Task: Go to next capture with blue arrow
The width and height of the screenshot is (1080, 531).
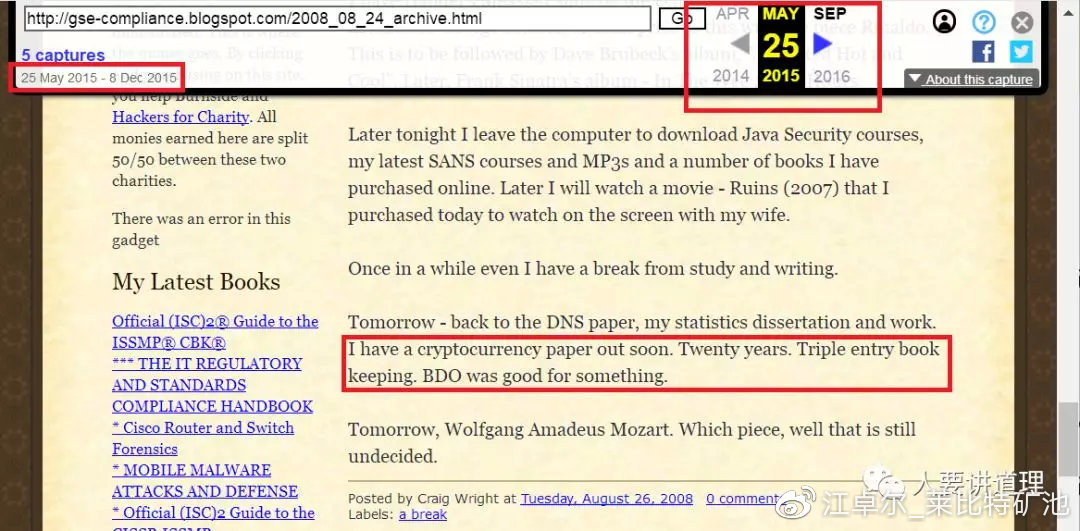Action: [x=823, y=43]
